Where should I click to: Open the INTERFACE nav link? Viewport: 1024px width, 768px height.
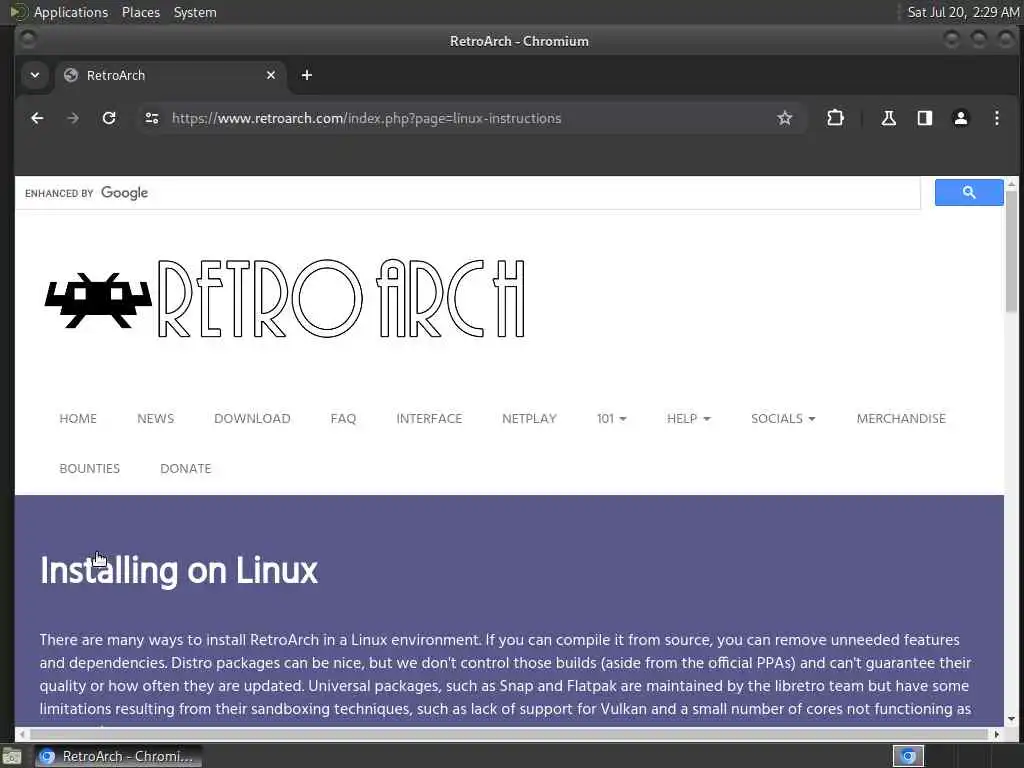[x=429, y=419]
